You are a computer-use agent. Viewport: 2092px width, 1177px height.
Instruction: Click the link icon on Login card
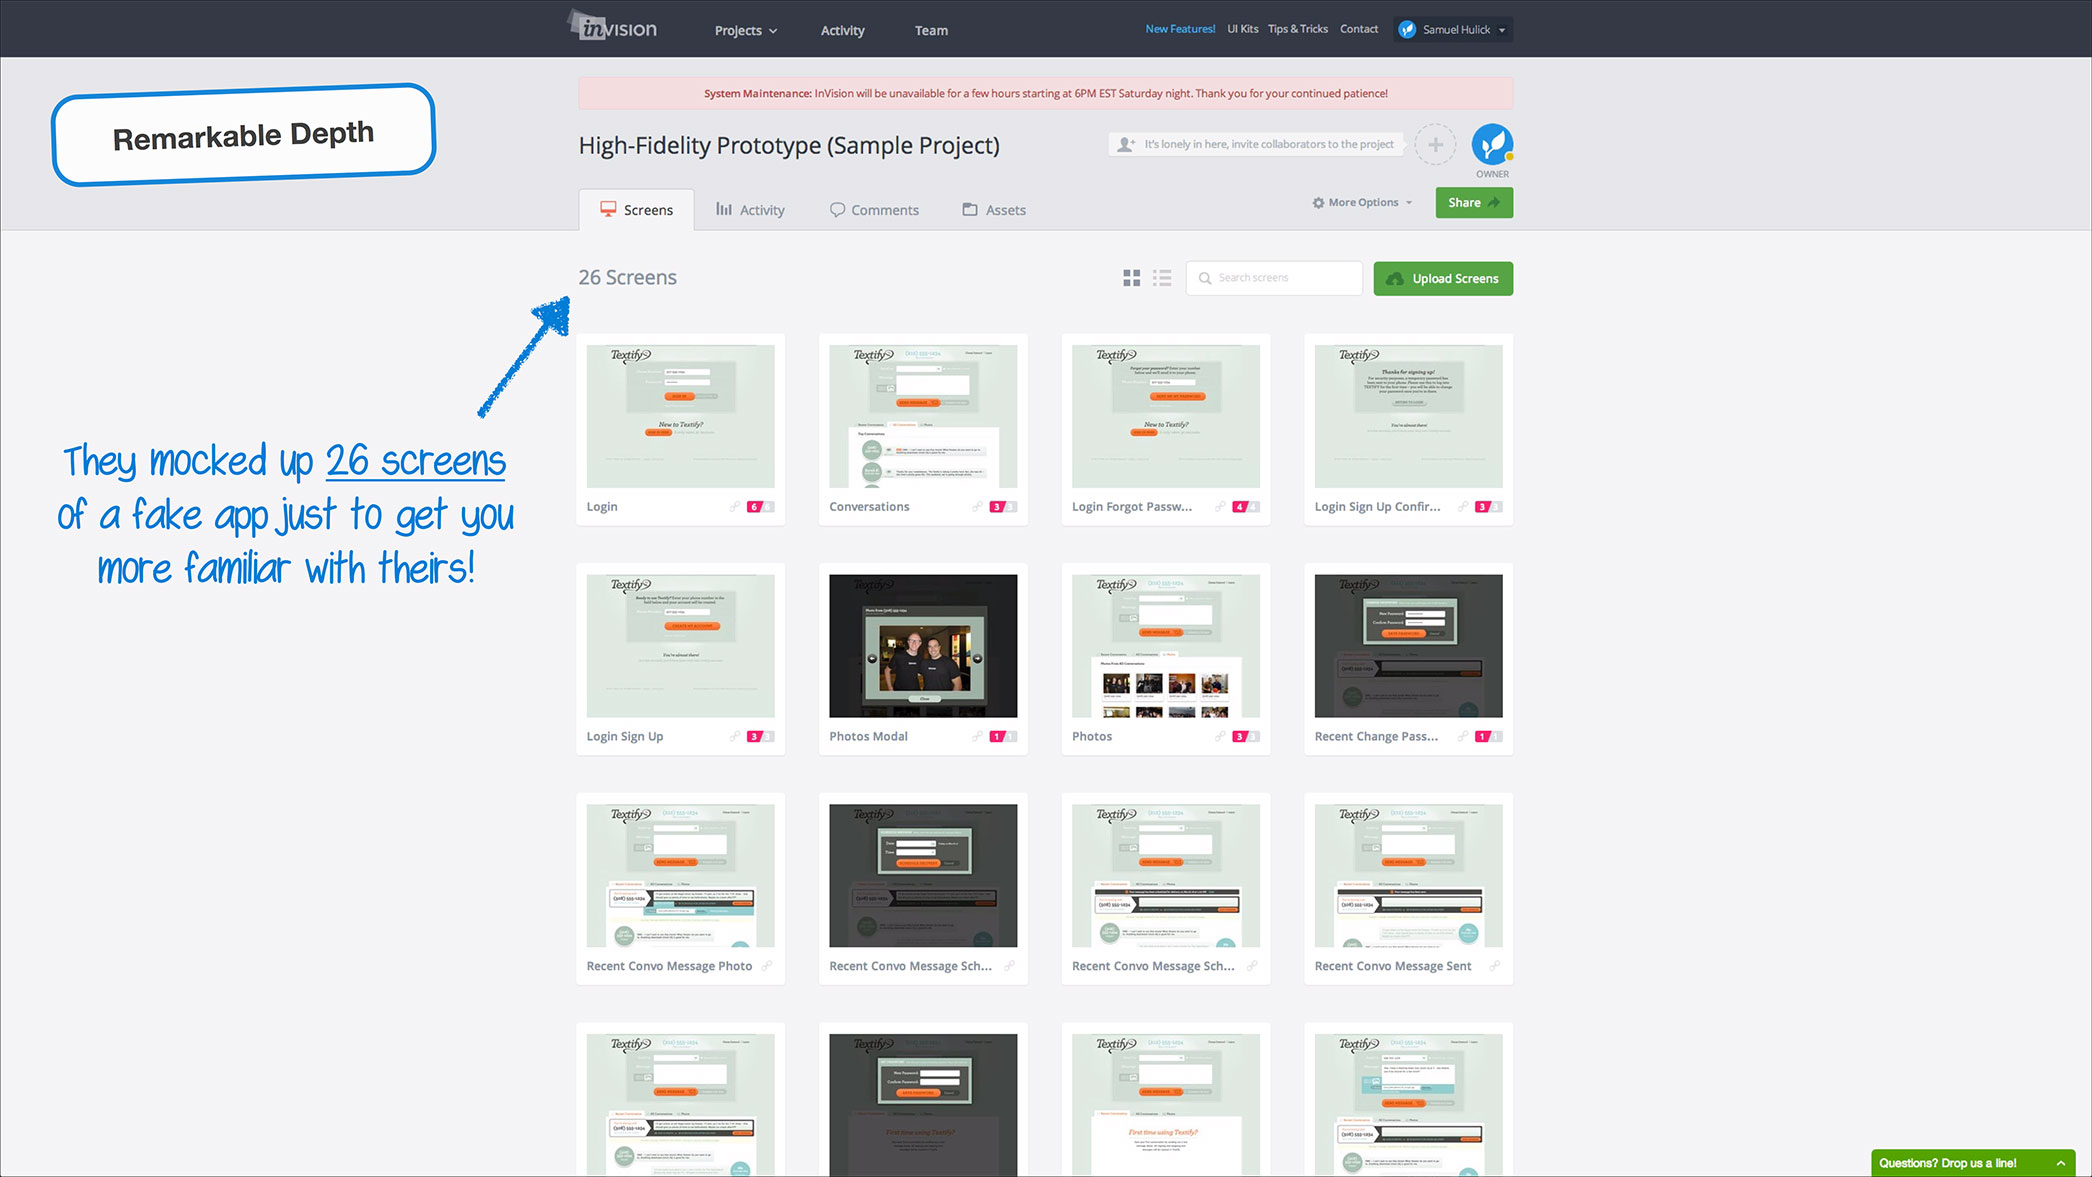click(735, 507)
